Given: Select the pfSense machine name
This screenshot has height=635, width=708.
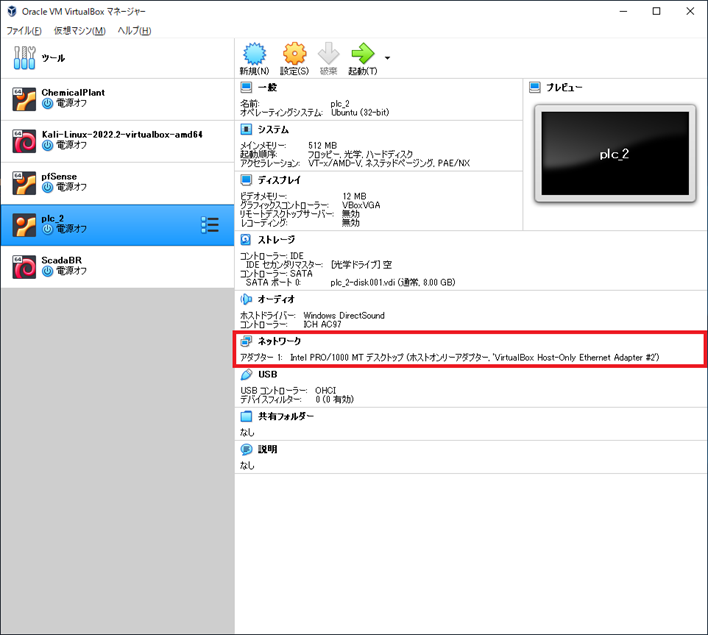Looking at the screenshot, I should pos(59,176).
